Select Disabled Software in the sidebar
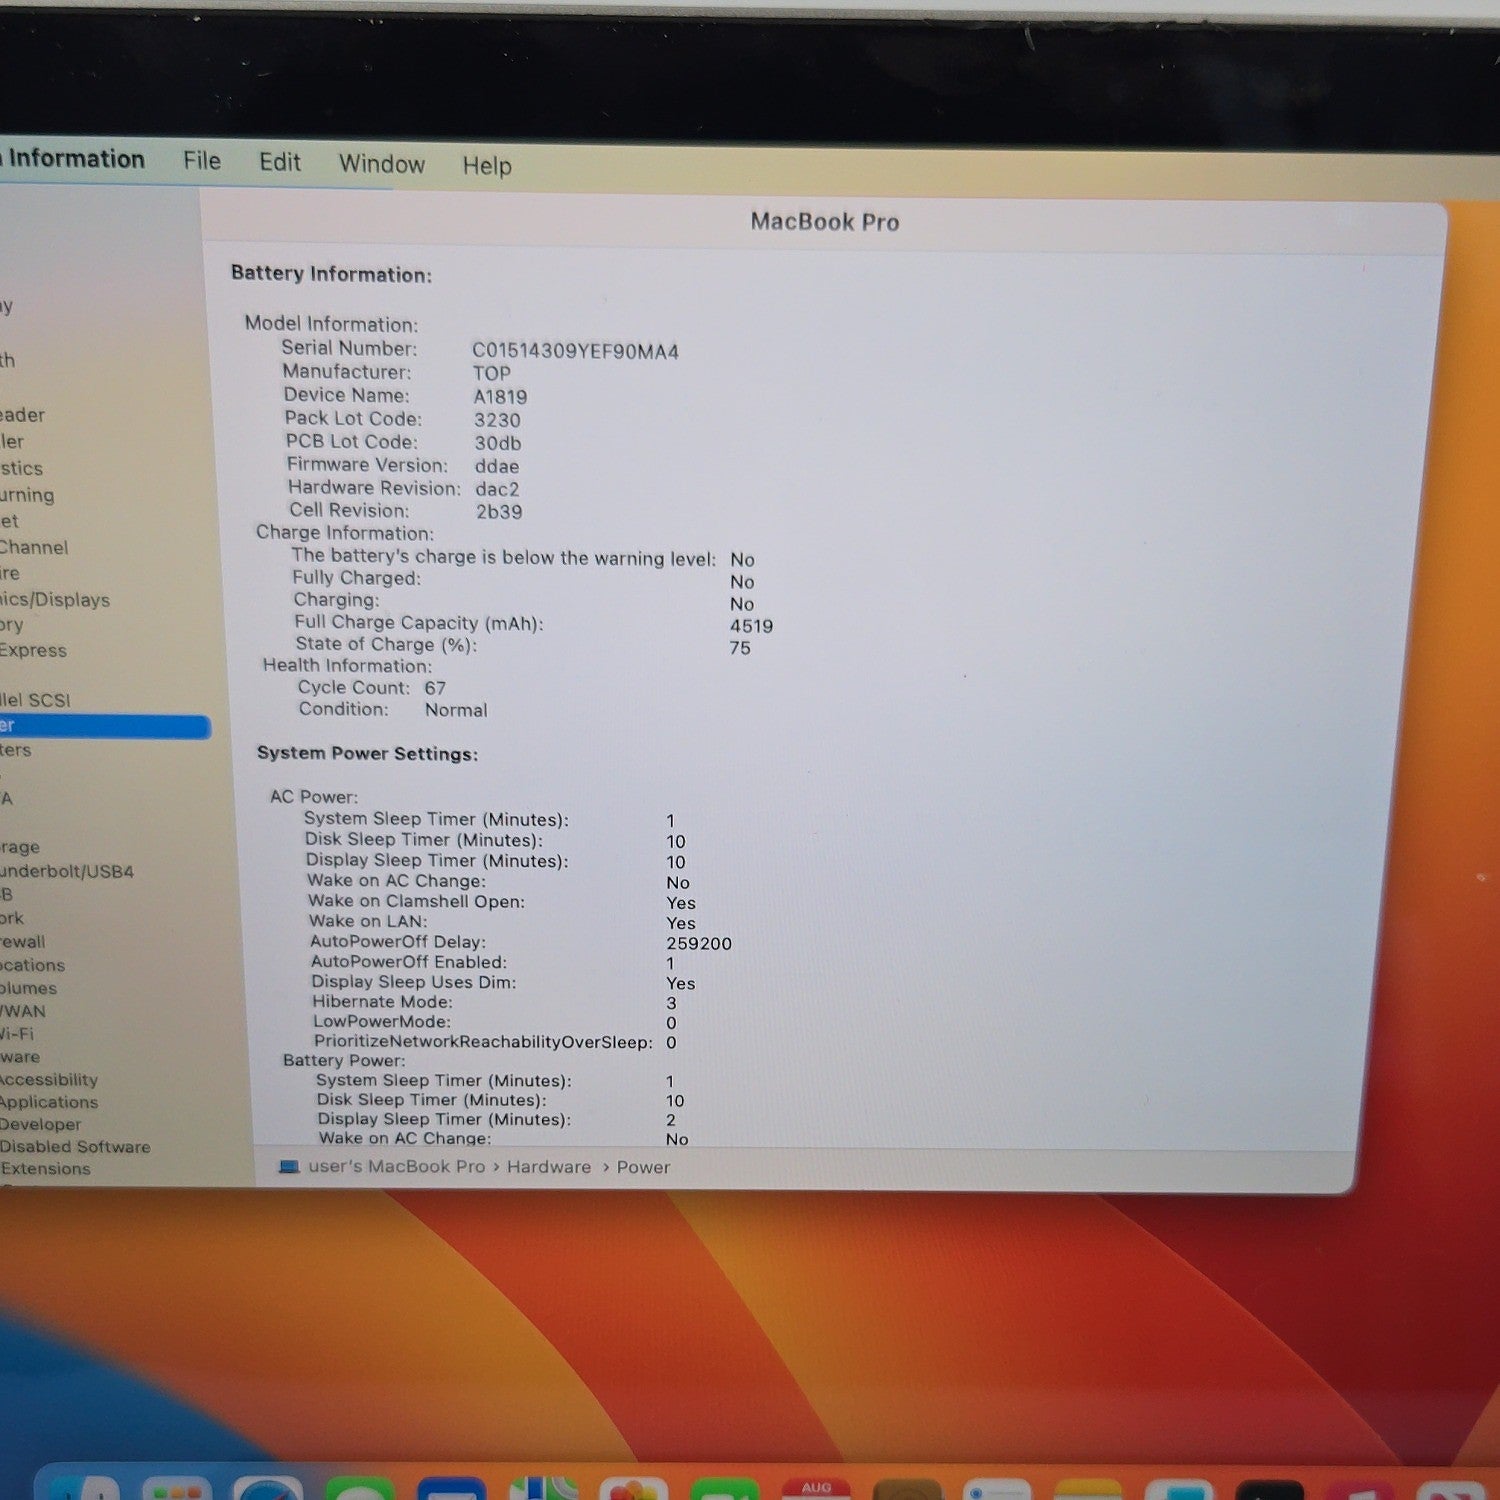 75,1147
